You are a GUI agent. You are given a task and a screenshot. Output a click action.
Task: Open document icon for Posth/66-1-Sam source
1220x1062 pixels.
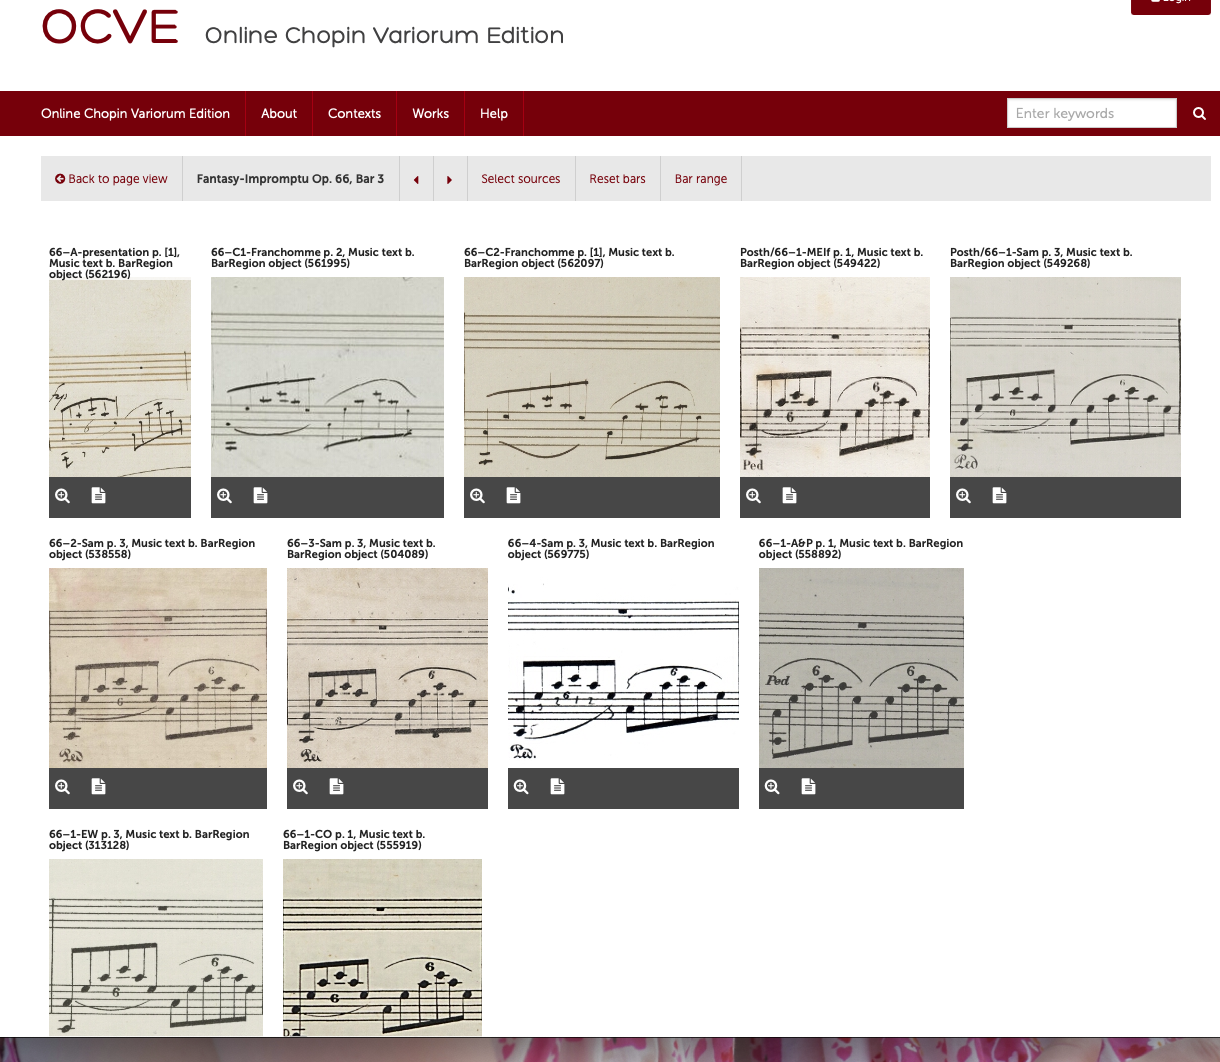(x=999, y=496)
